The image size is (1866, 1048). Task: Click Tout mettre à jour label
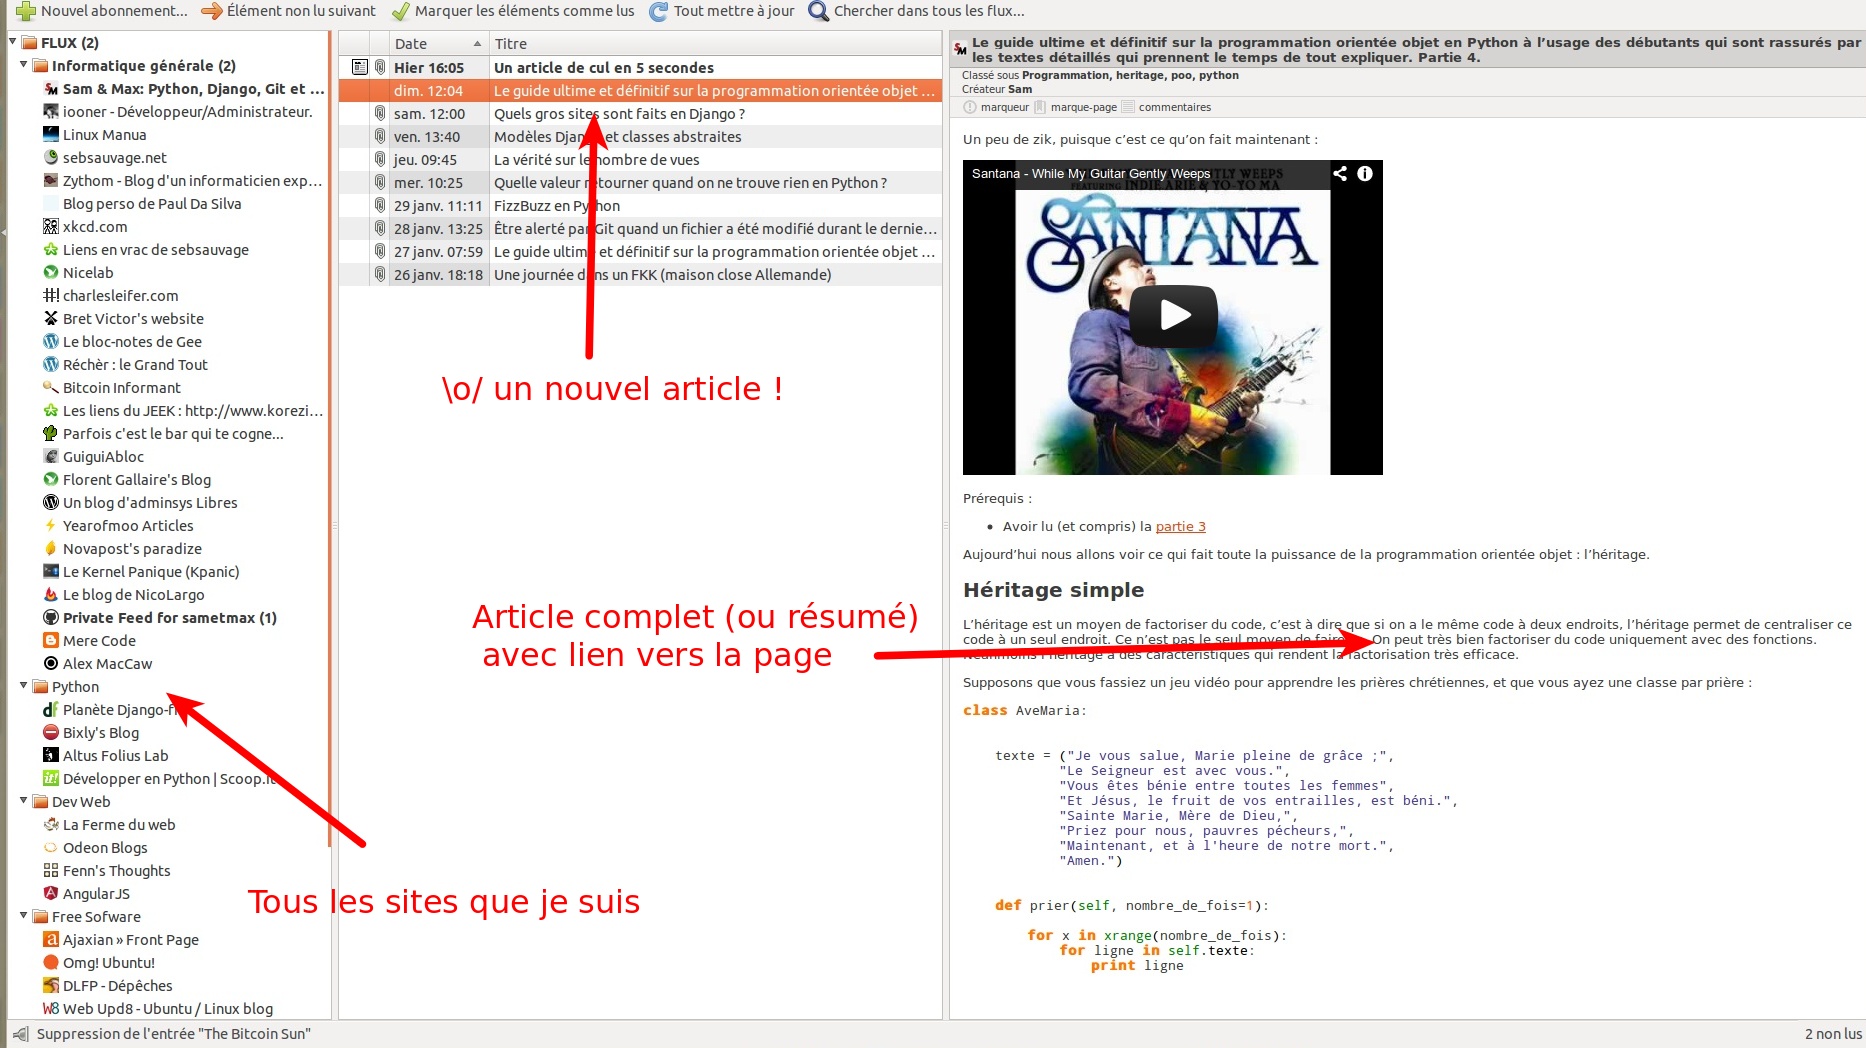click(734, 11)
